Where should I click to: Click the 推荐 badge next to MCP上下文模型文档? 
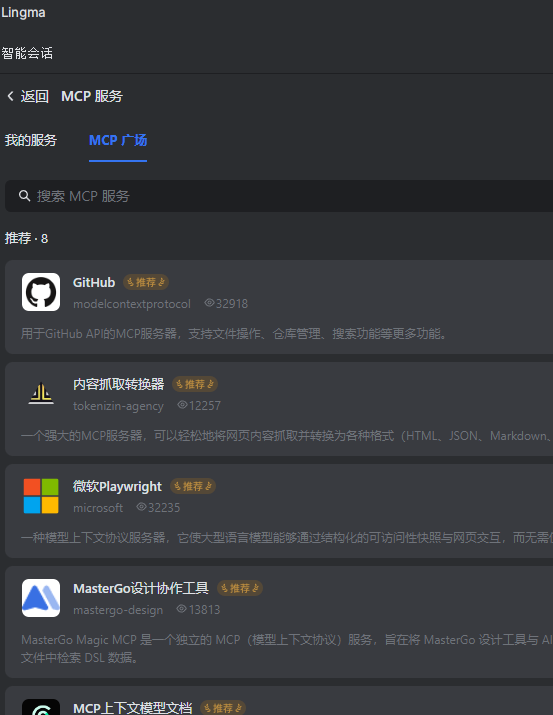223,708
